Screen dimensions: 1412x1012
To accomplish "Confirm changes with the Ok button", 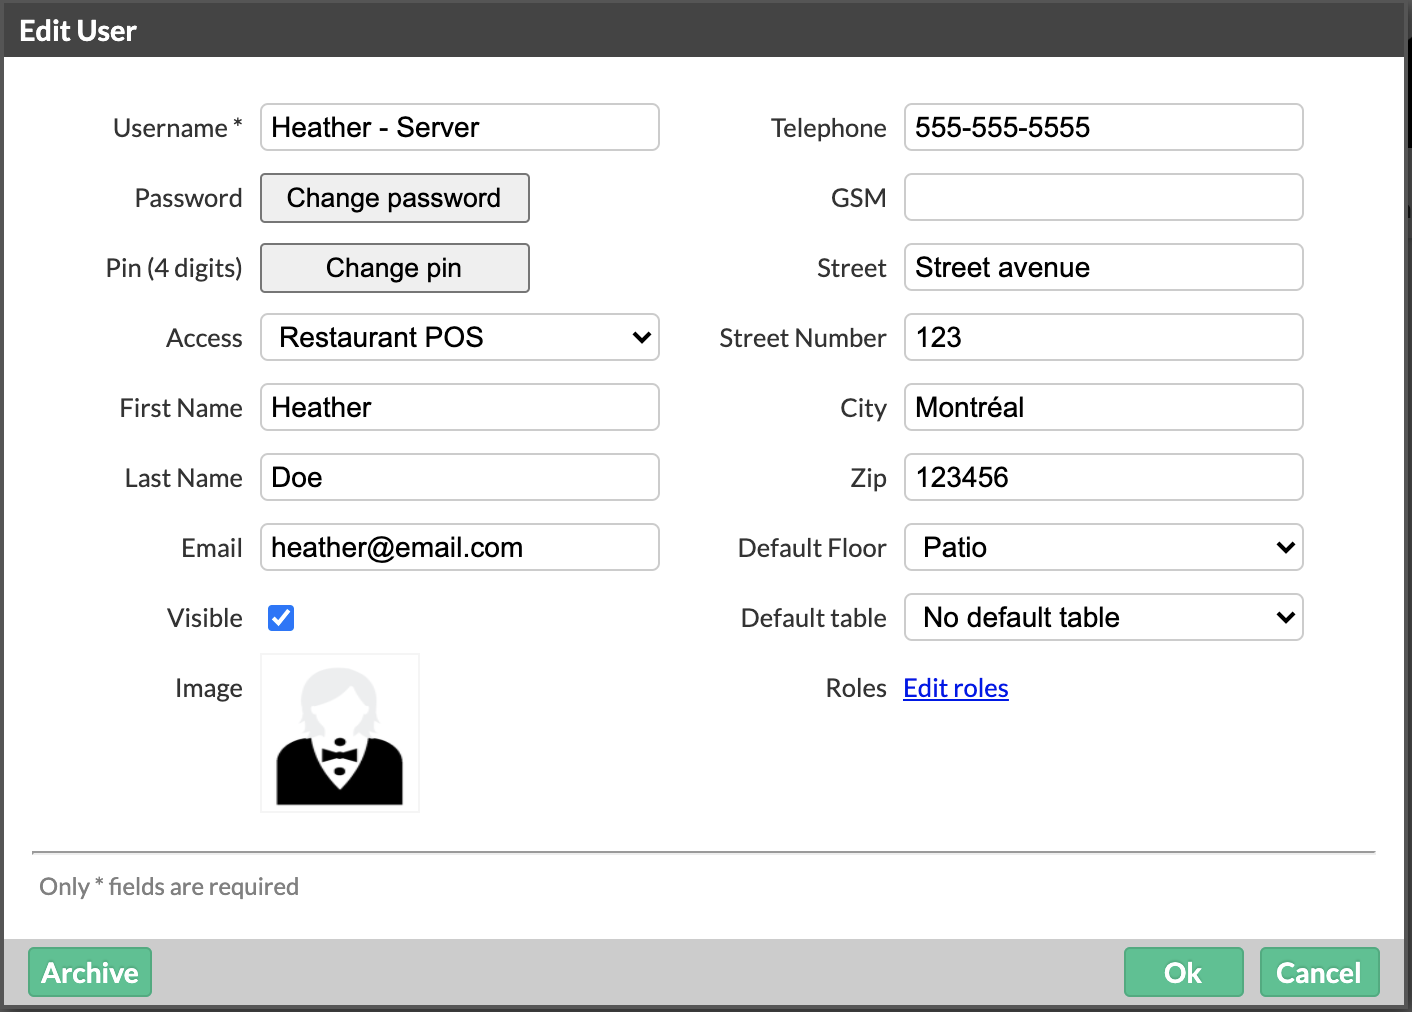I will pyautogui.click(x=1183, y=972).
